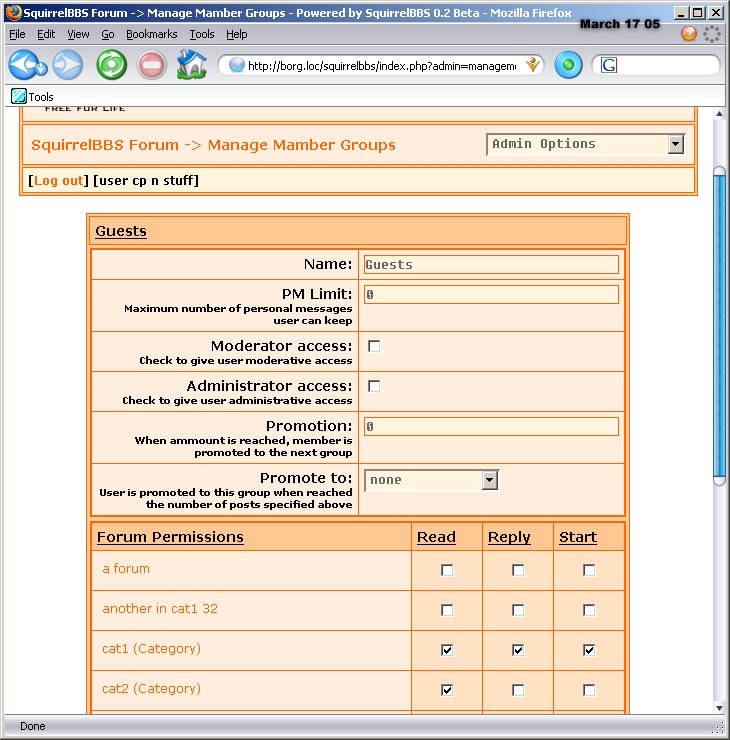Click the Log out link
The height and width of the screenshot is (740, 730).
coord(59,180)
